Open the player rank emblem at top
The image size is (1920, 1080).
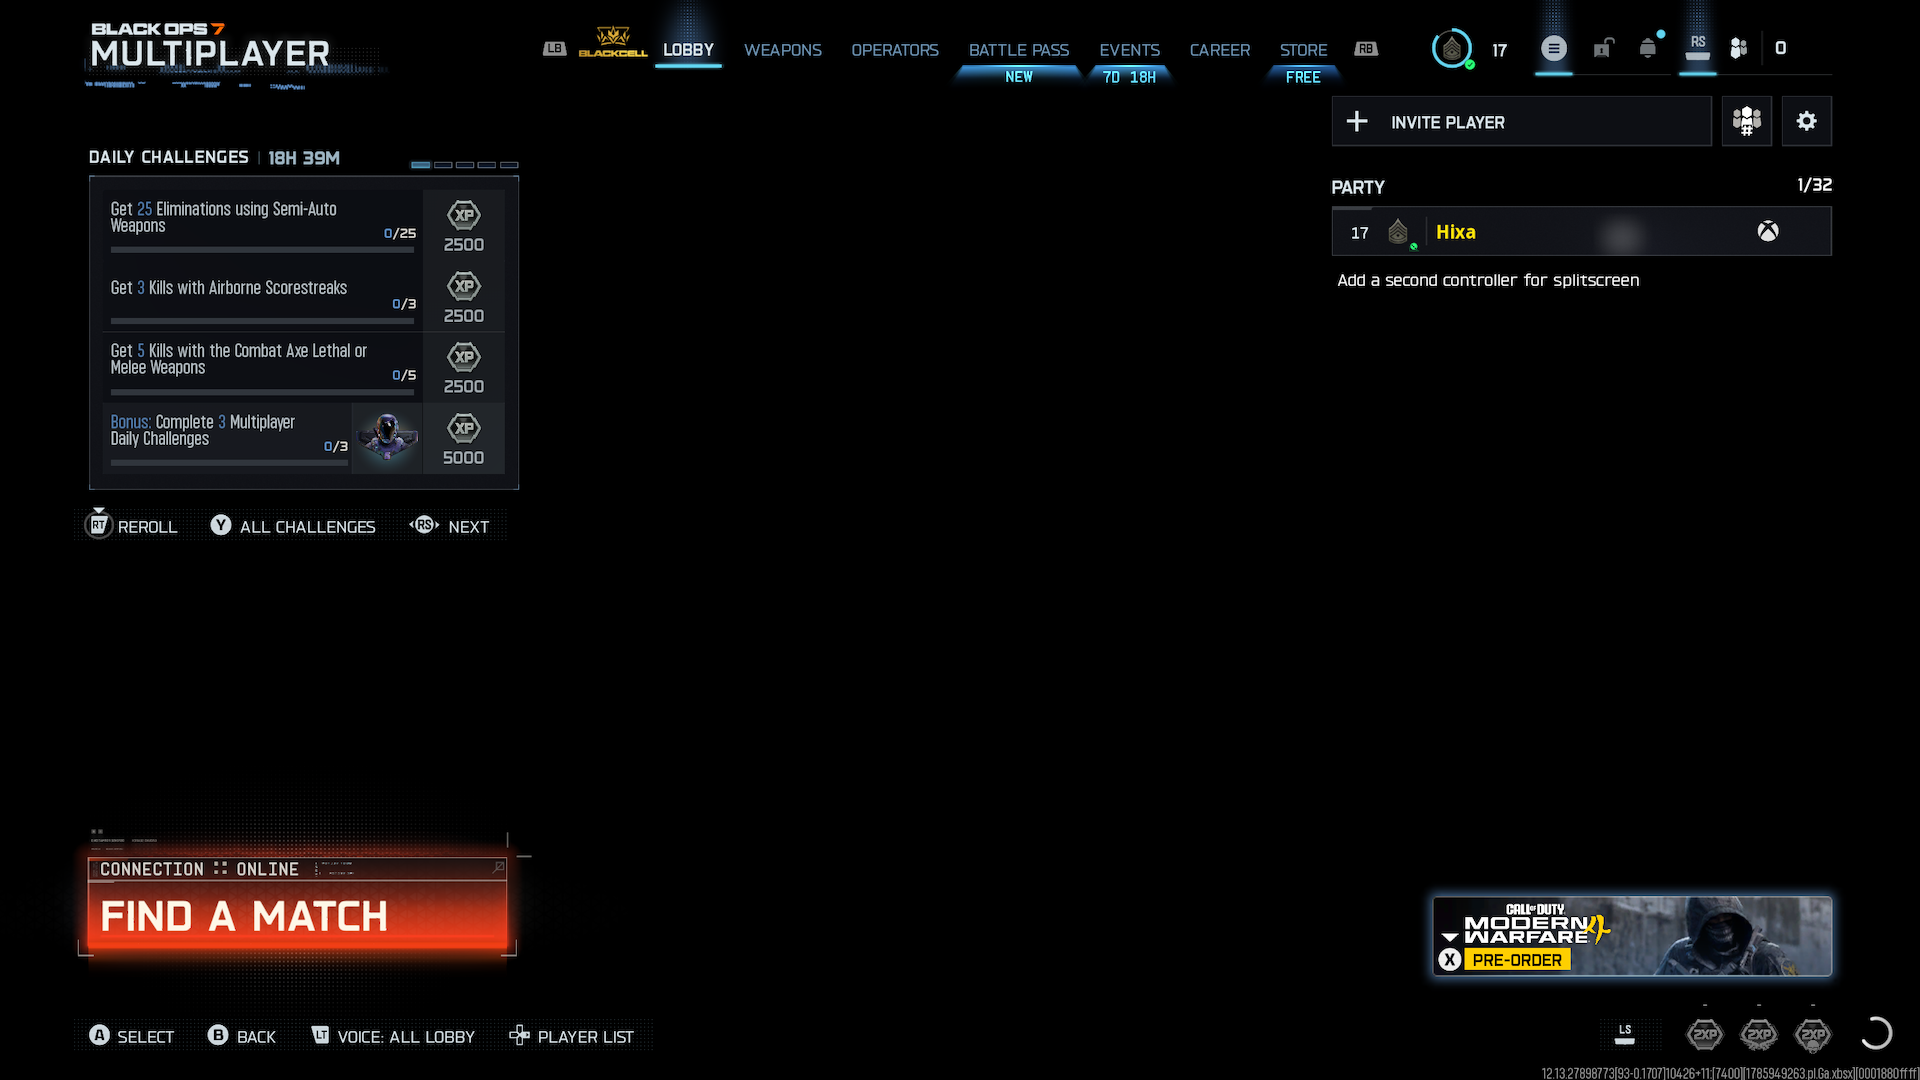(x=1452, y=48)
